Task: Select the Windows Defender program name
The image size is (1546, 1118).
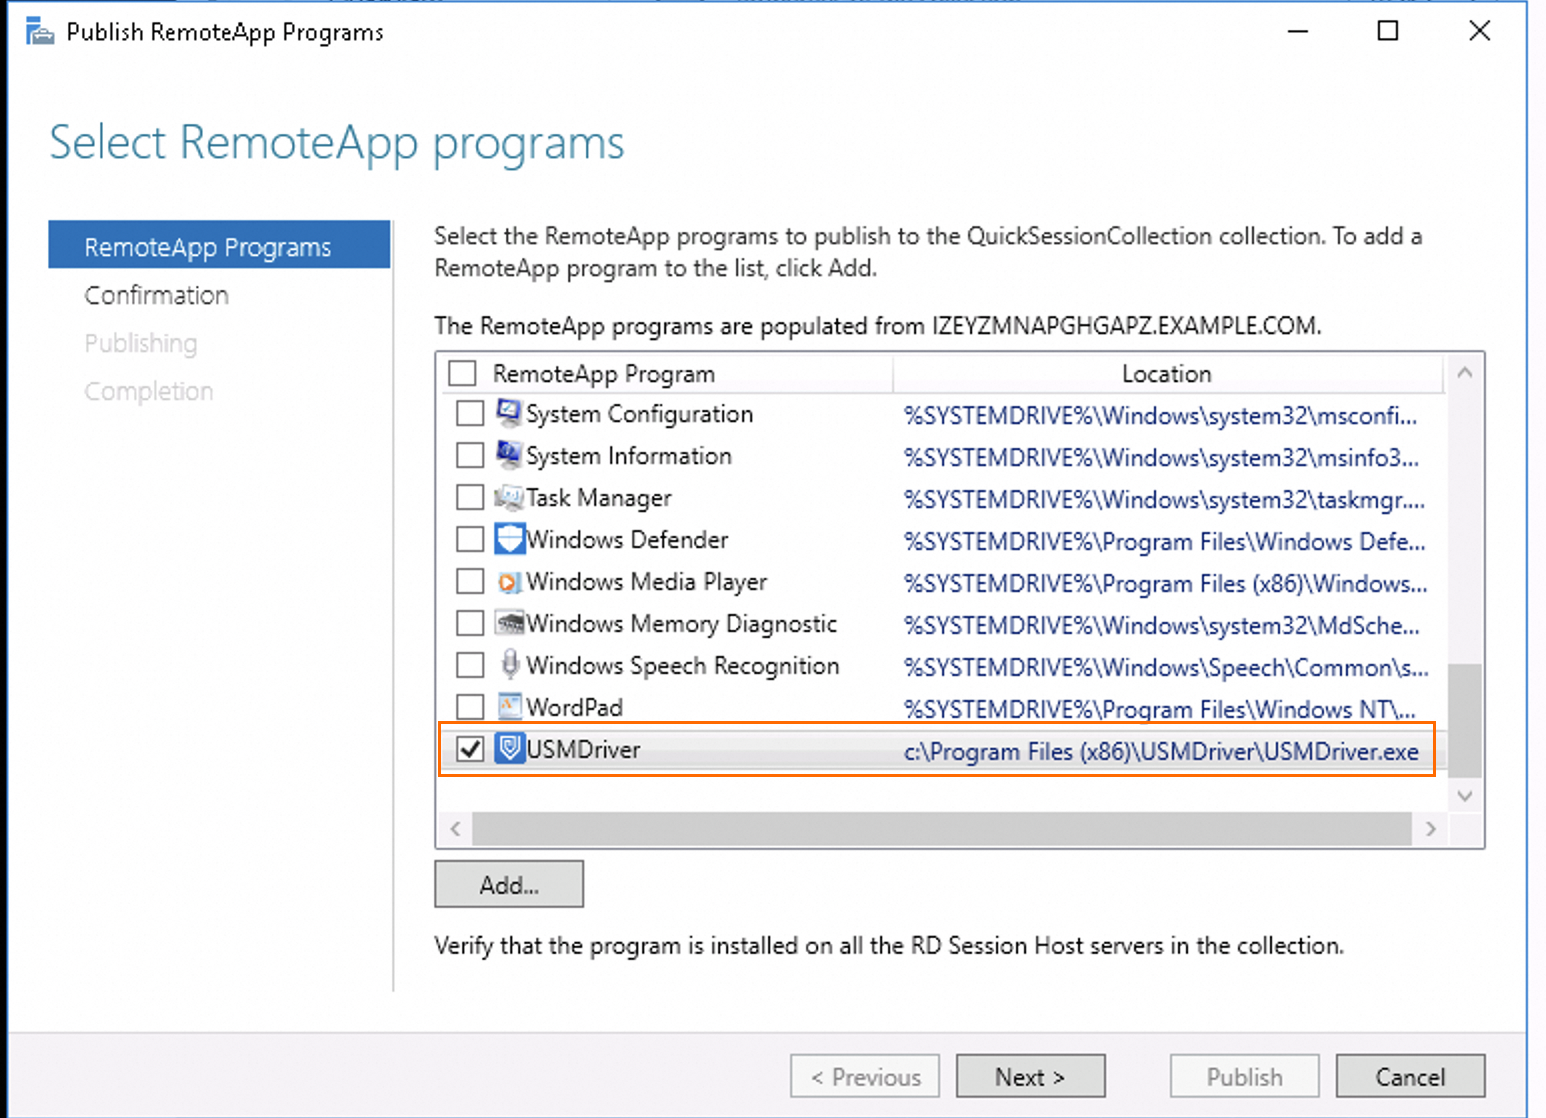Action: click(627, 540)
